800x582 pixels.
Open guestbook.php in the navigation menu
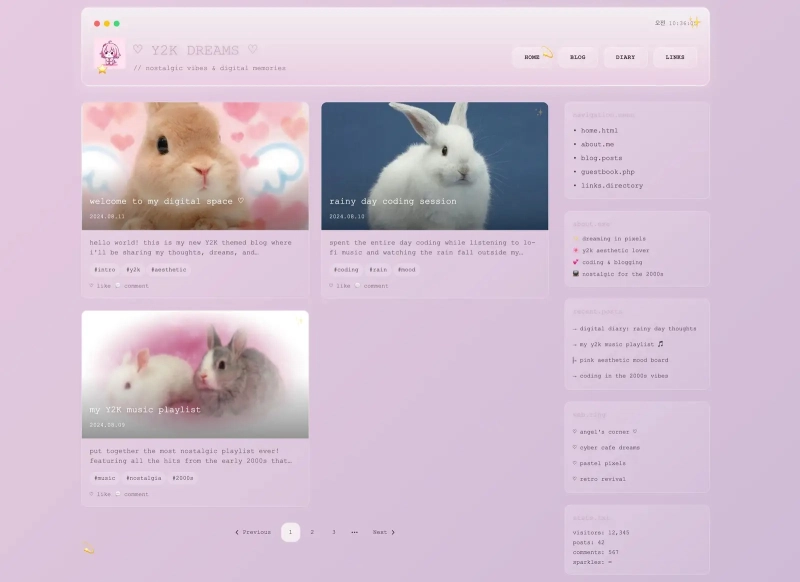click(x=607, y=172)
